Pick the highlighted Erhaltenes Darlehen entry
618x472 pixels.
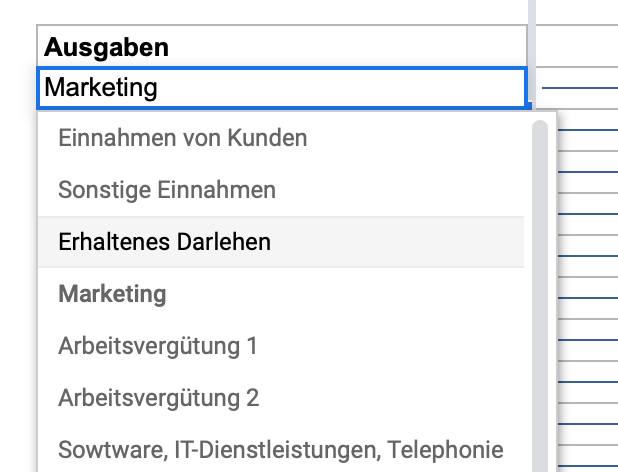(x=164, y=242)
